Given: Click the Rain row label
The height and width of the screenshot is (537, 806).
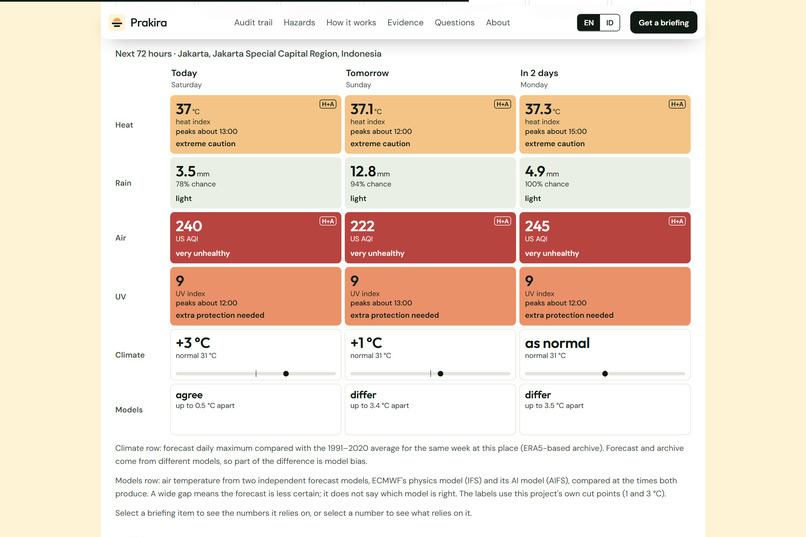Looking at the screenshot, I should 123,183.
